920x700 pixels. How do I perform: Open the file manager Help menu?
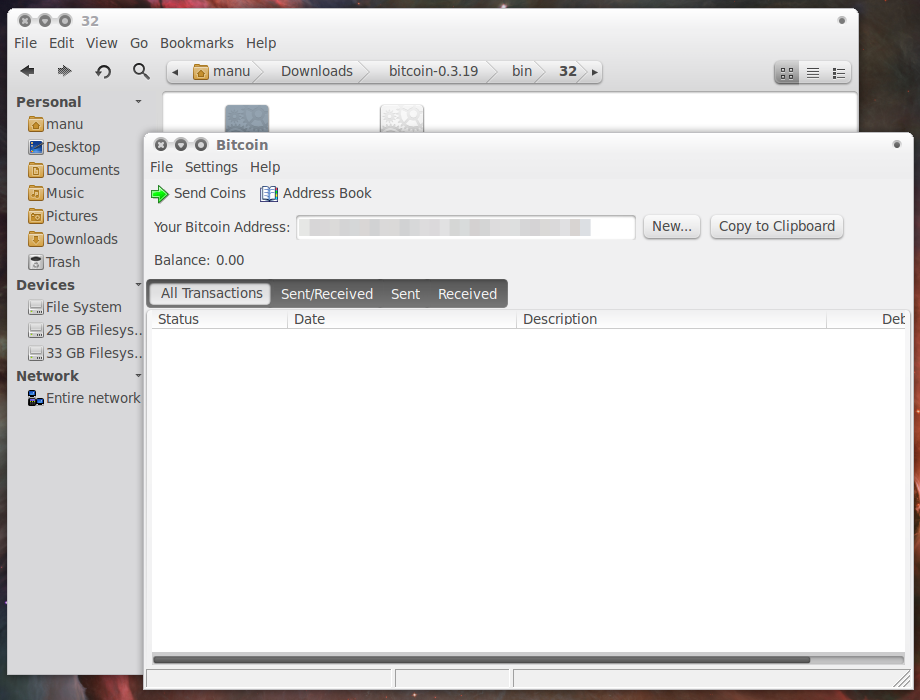(x=261, y=43)
